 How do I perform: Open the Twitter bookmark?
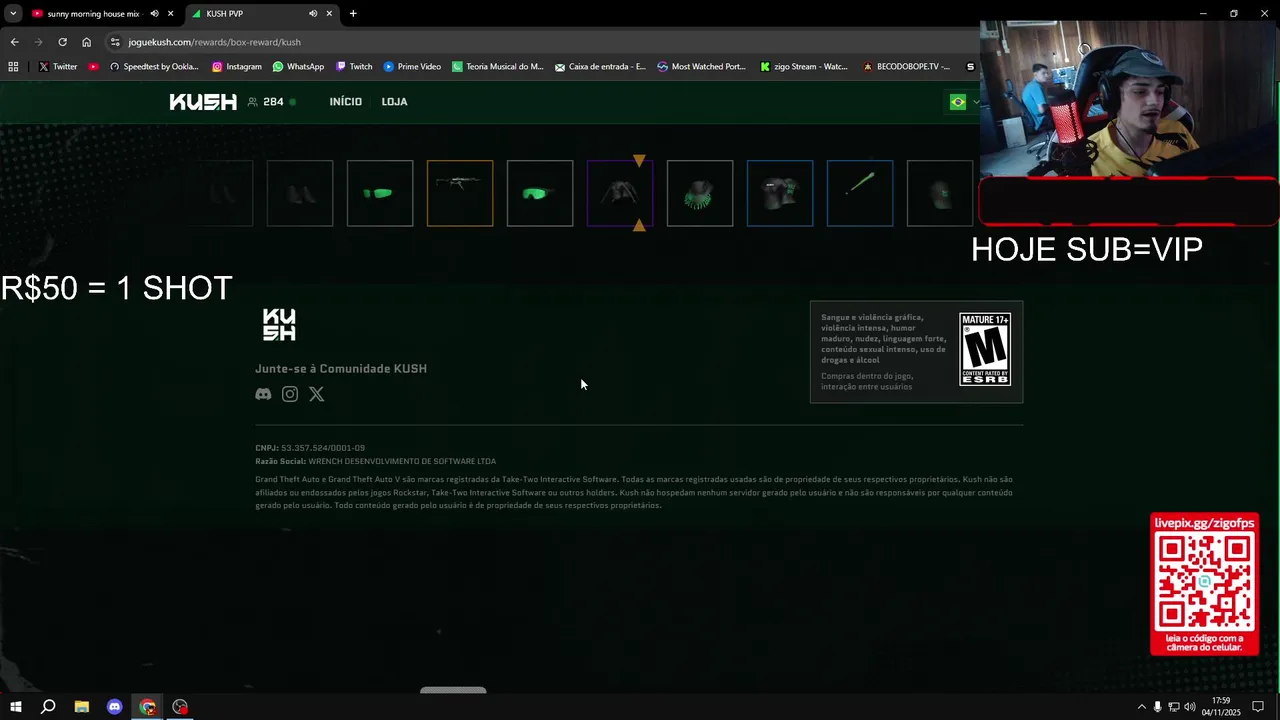coord(58,67)
